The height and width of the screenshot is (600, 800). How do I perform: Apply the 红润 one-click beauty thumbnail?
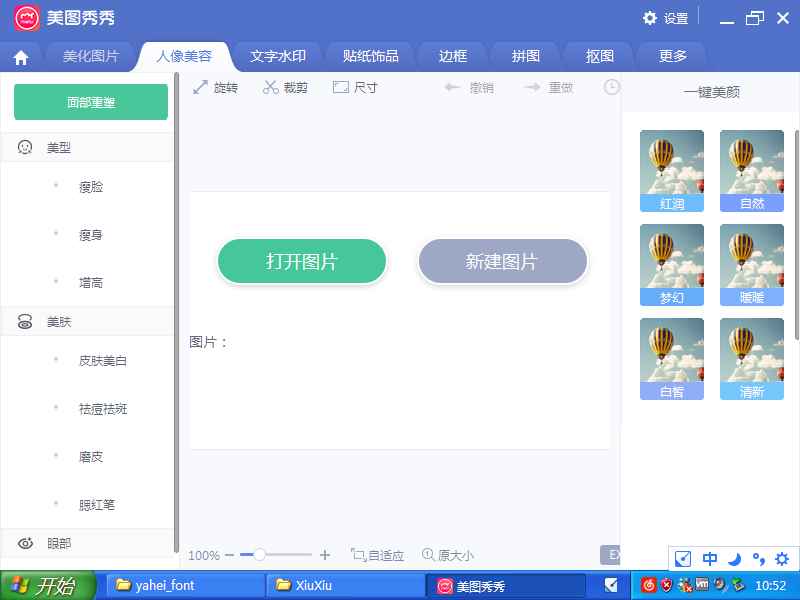[x=672, y=170]
